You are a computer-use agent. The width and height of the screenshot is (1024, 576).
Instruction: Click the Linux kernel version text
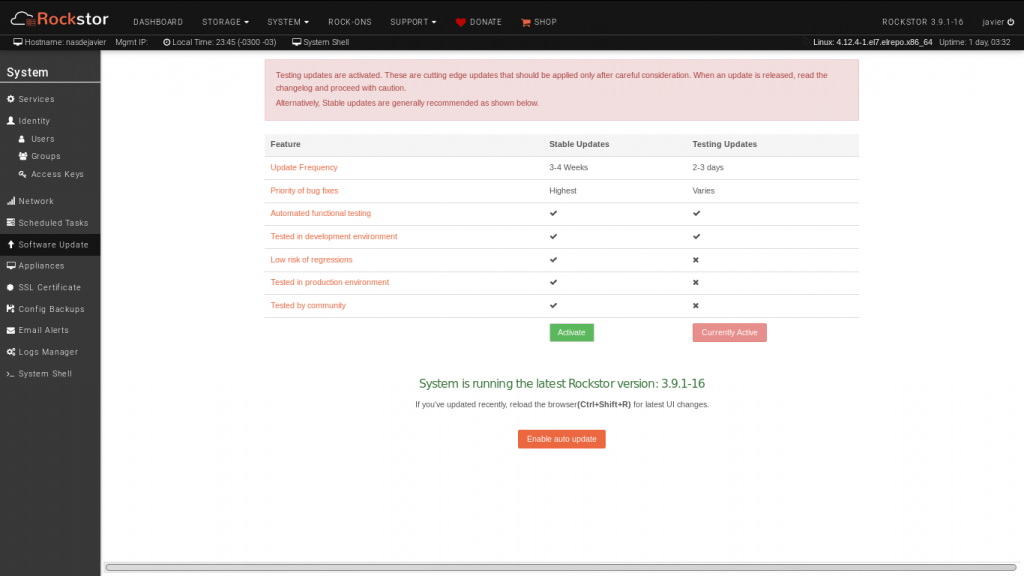point(872,42)
